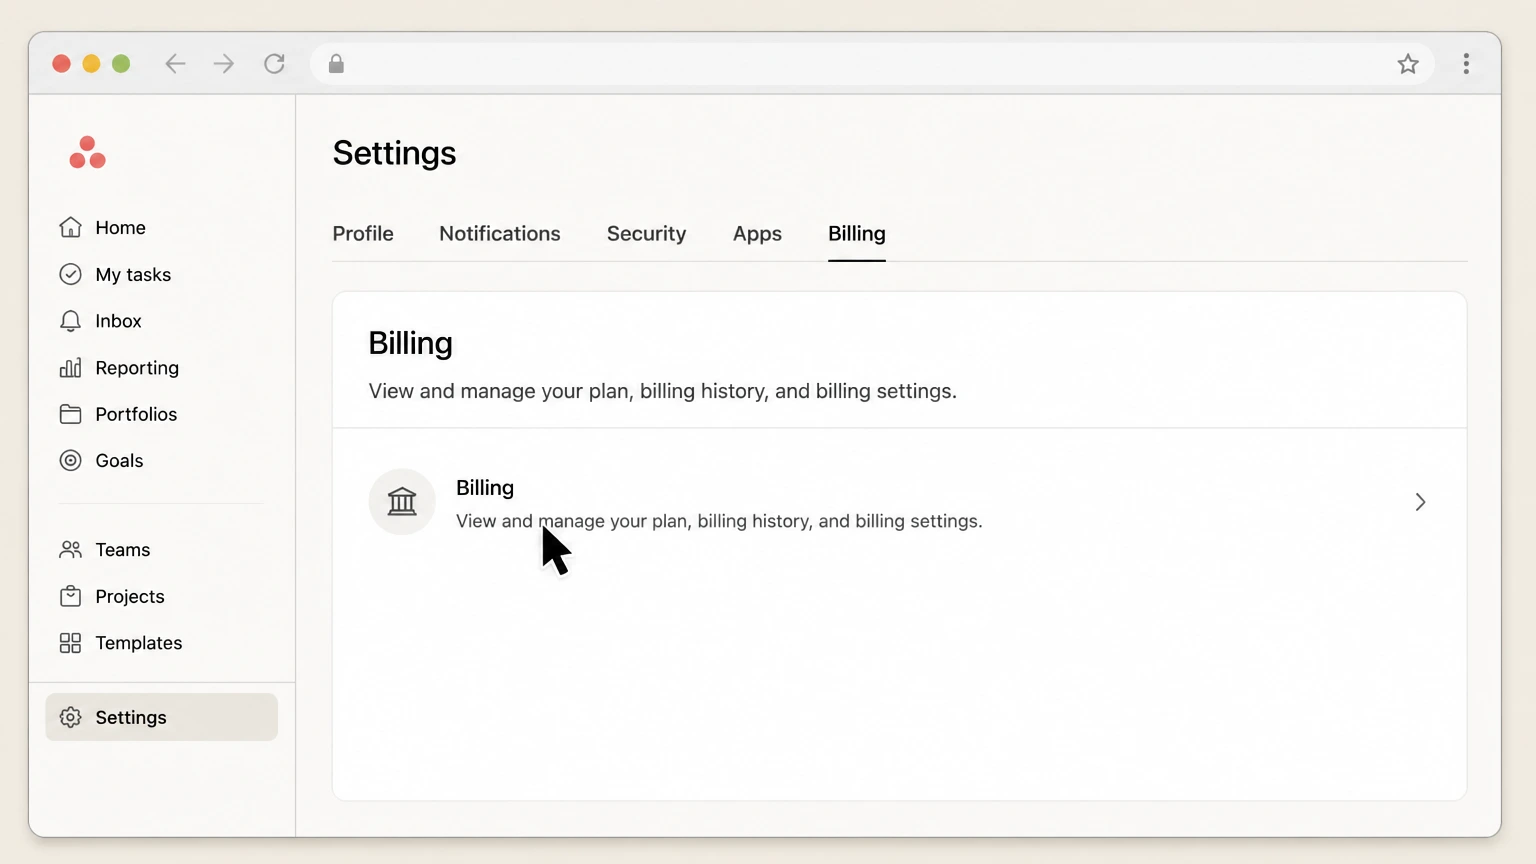Click the browser forward arrow
This screenshot has height=864, width=1536.
224,64
